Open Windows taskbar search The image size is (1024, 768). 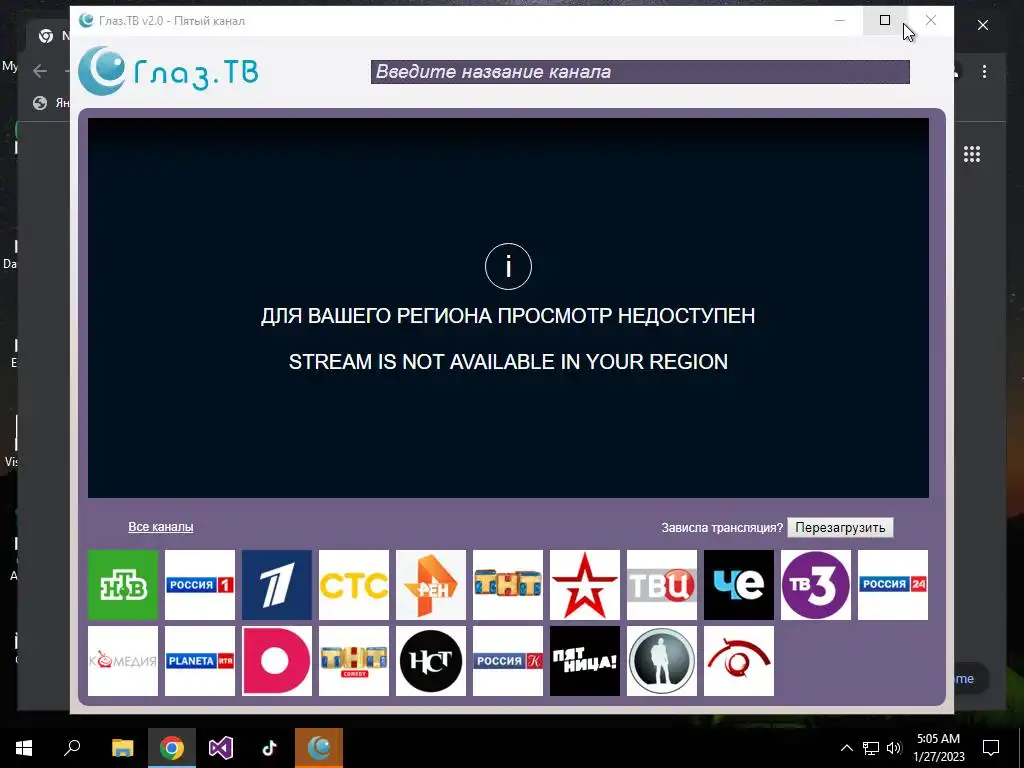coord(72,748)
